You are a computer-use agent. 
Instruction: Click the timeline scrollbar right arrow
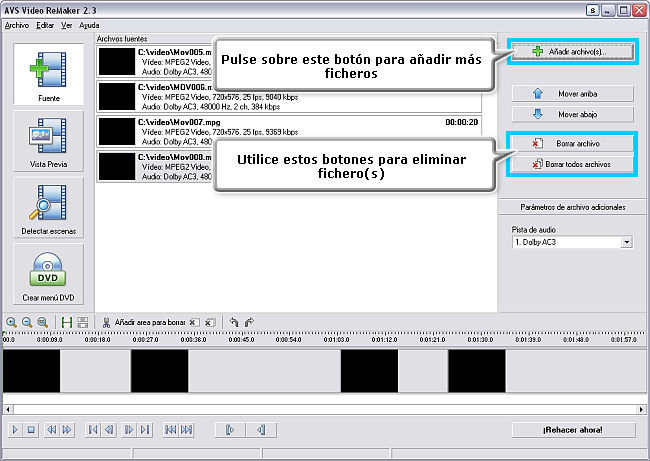click(x=641, y=409)
